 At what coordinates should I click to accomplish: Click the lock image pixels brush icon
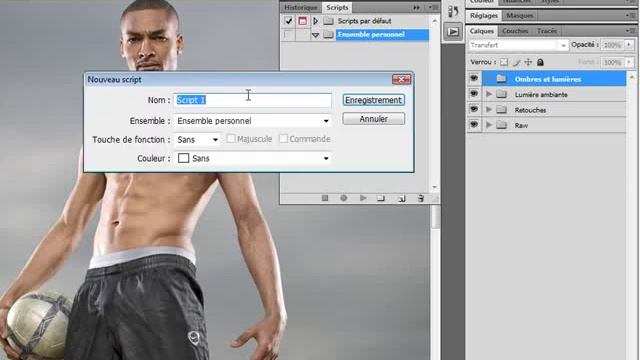click(x=516, y=62)
